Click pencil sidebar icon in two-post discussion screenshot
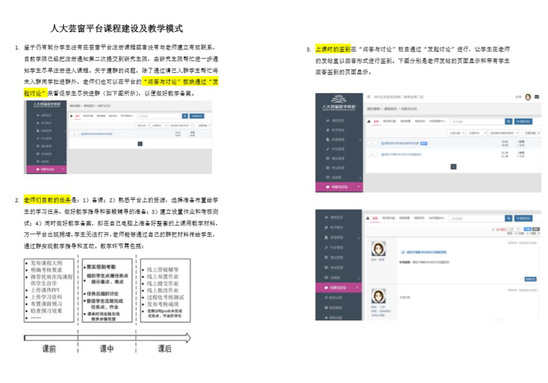Viewport: 548px width, 383px height. click(x=327, y=149)
